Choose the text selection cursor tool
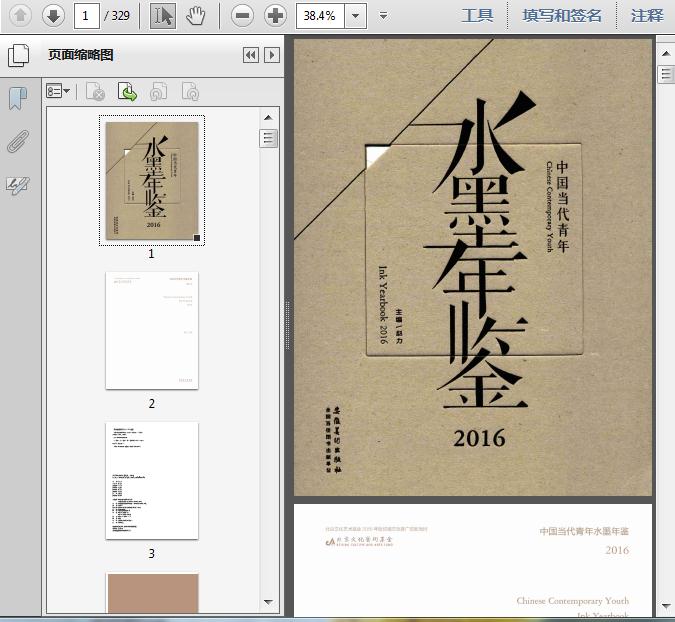This screenshot has width=675, height=622. click(x=163, y=16)
